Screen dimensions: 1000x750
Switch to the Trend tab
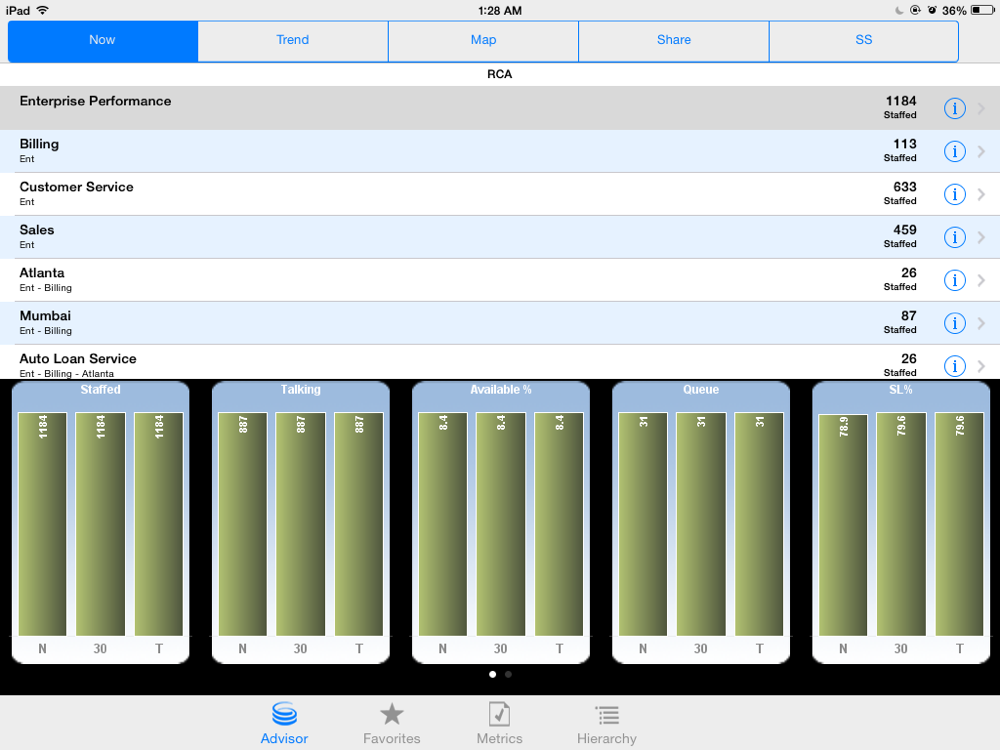pos(293,41)
